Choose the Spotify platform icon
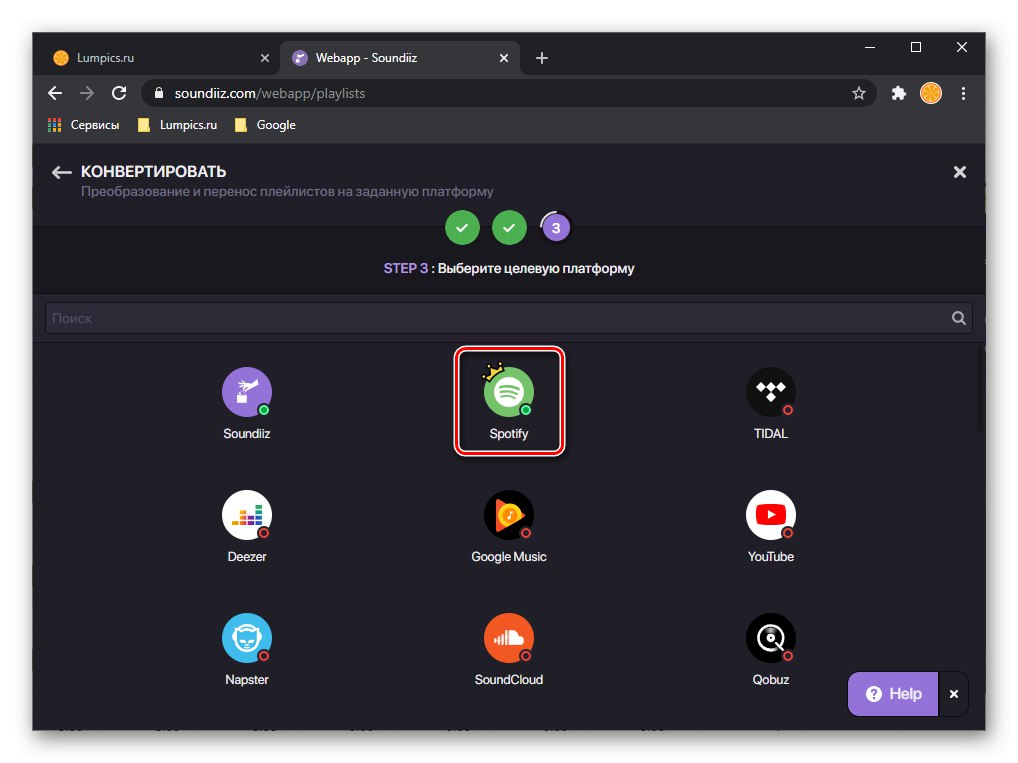The image size is (1018, 763). [x=509, y=392]
